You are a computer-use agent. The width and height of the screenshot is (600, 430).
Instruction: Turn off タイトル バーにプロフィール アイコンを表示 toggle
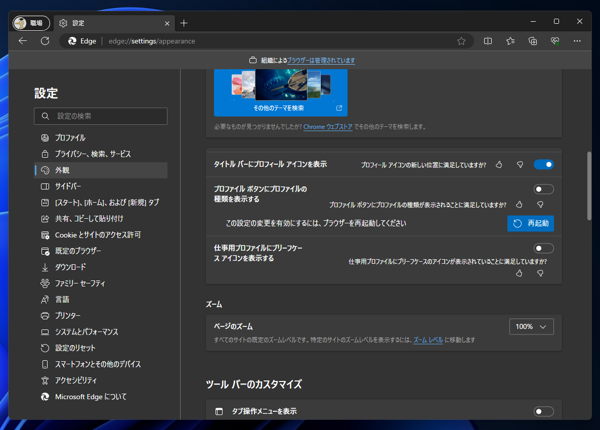543,164
